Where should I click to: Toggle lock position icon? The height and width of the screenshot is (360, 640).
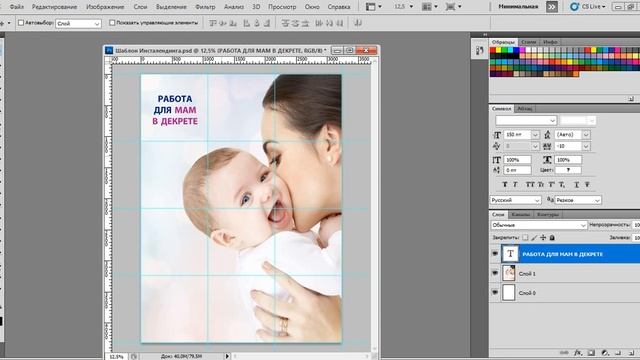tap(543, 237)
